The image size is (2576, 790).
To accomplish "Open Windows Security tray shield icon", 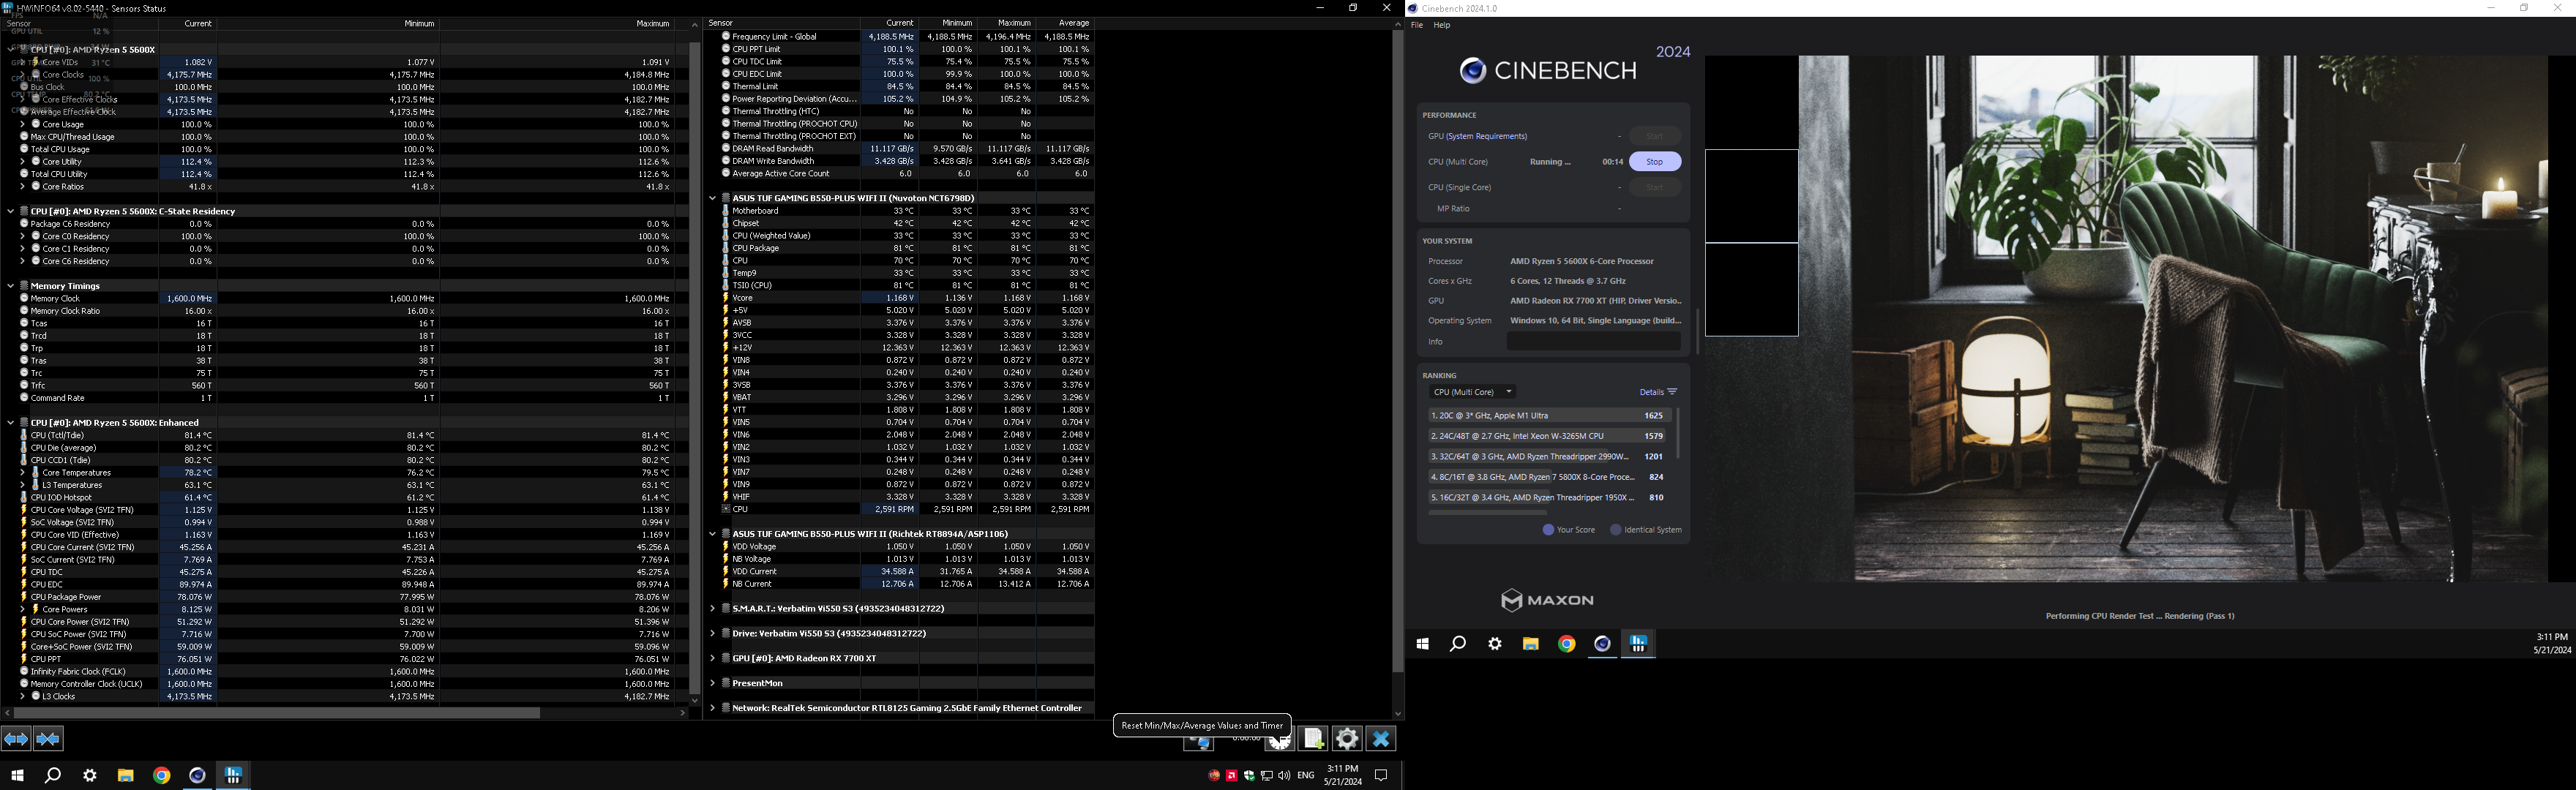I will (x=1249, y=775).
